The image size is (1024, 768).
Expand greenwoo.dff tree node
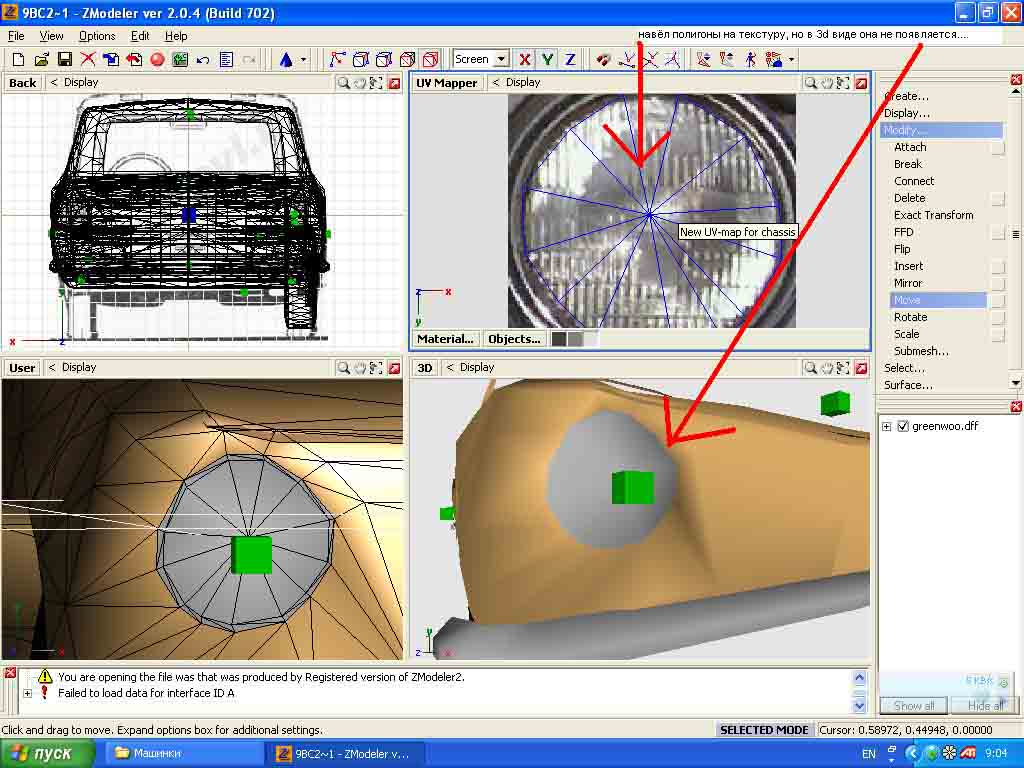886,427
